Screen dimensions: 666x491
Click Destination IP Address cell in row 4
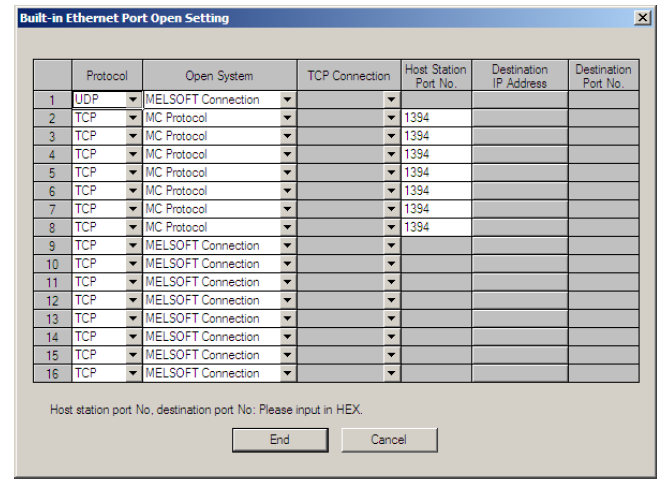tap(519, 155)
